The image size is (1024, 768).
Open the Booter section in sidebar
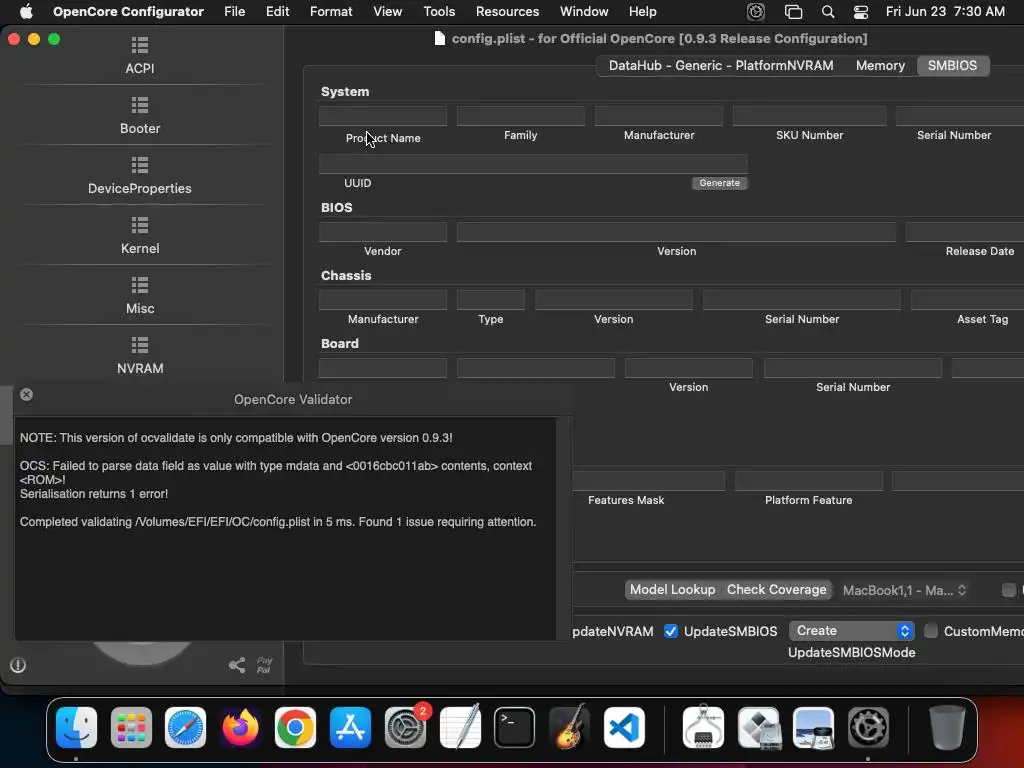tap(140, 116)
